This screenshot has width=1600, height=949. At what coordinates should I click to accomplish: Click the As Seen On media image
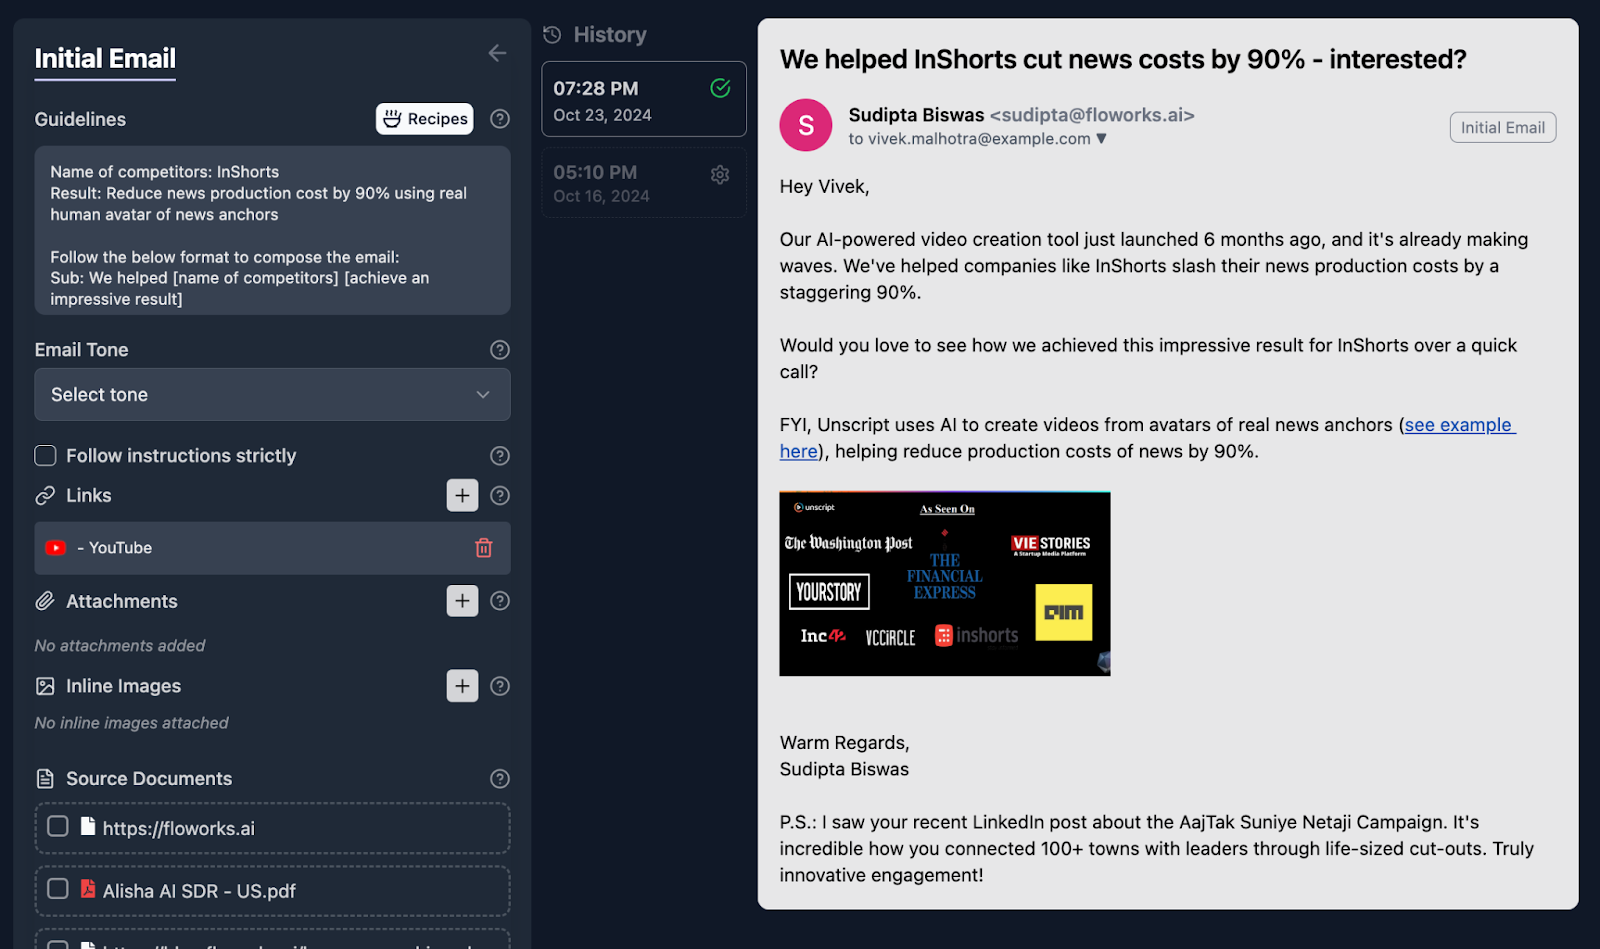pyautogui.click(x=944, y=583)
